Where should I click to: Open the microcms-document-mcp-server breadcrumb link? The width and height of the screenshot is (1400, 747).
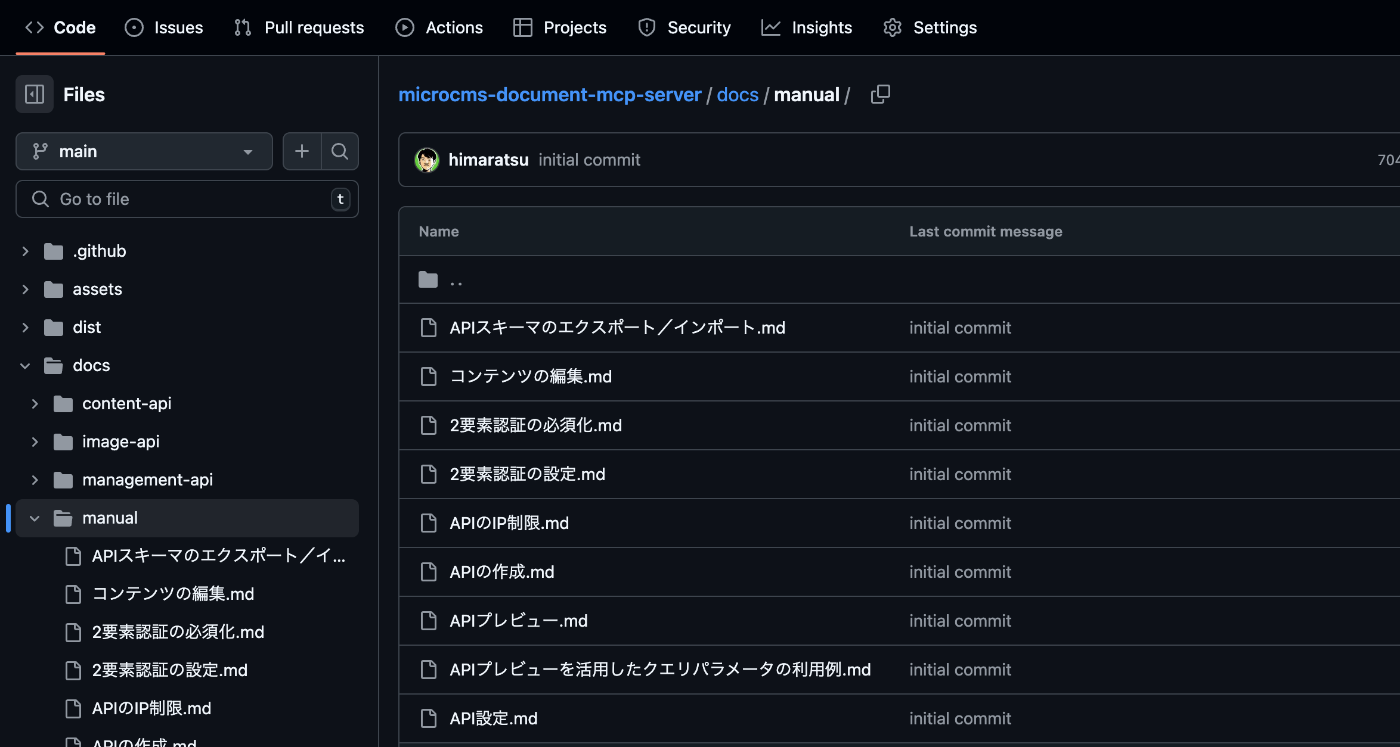pyautogui.click(x=549, y=95)
